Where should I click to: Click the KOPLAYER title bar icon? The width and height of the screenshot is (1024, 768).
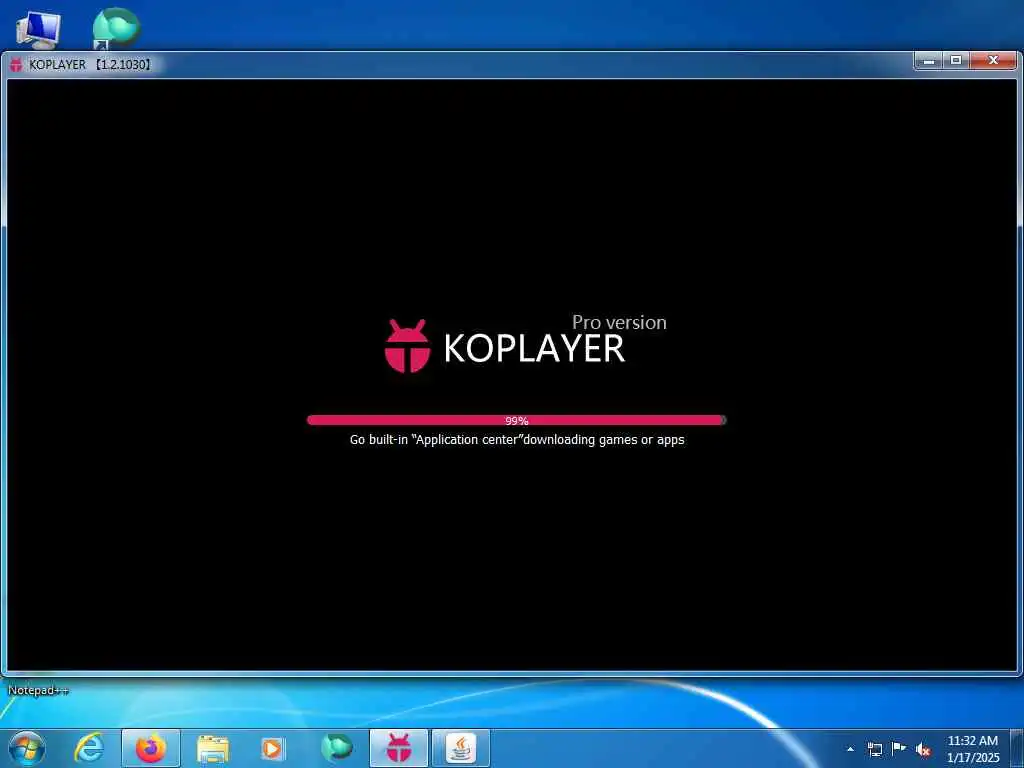(x=16, y=65)
